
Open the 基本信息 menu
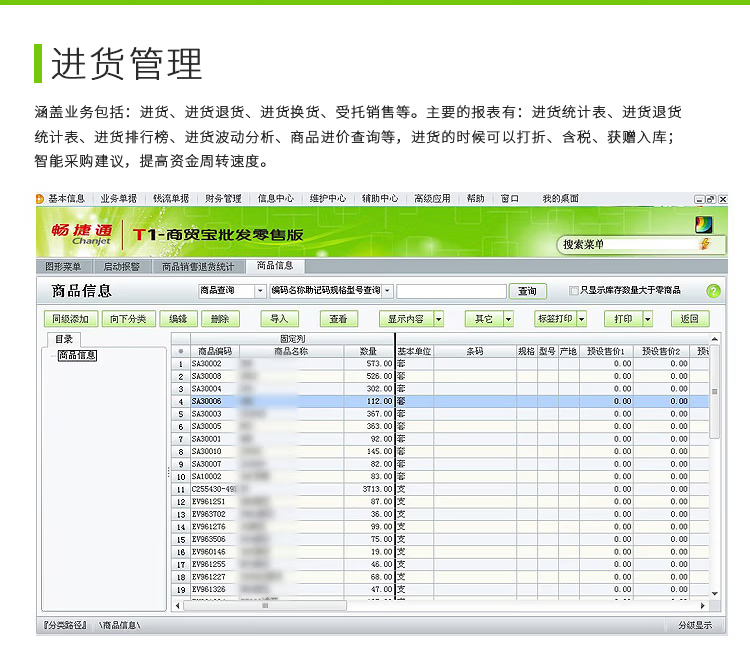tap(66, 198)
